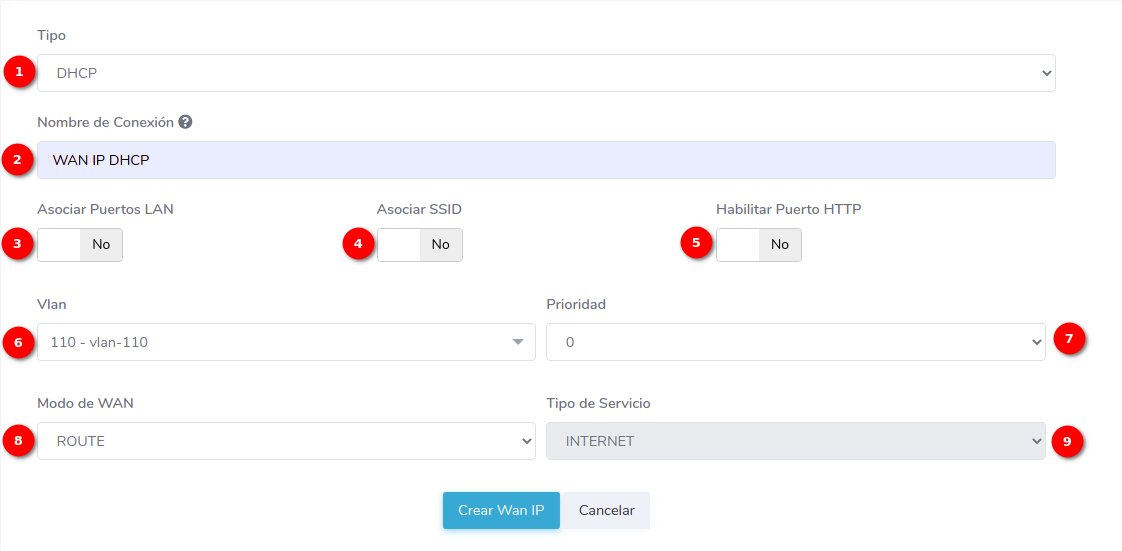
Task: Enable the Asociar SSID switch
Action: point(419,245)
